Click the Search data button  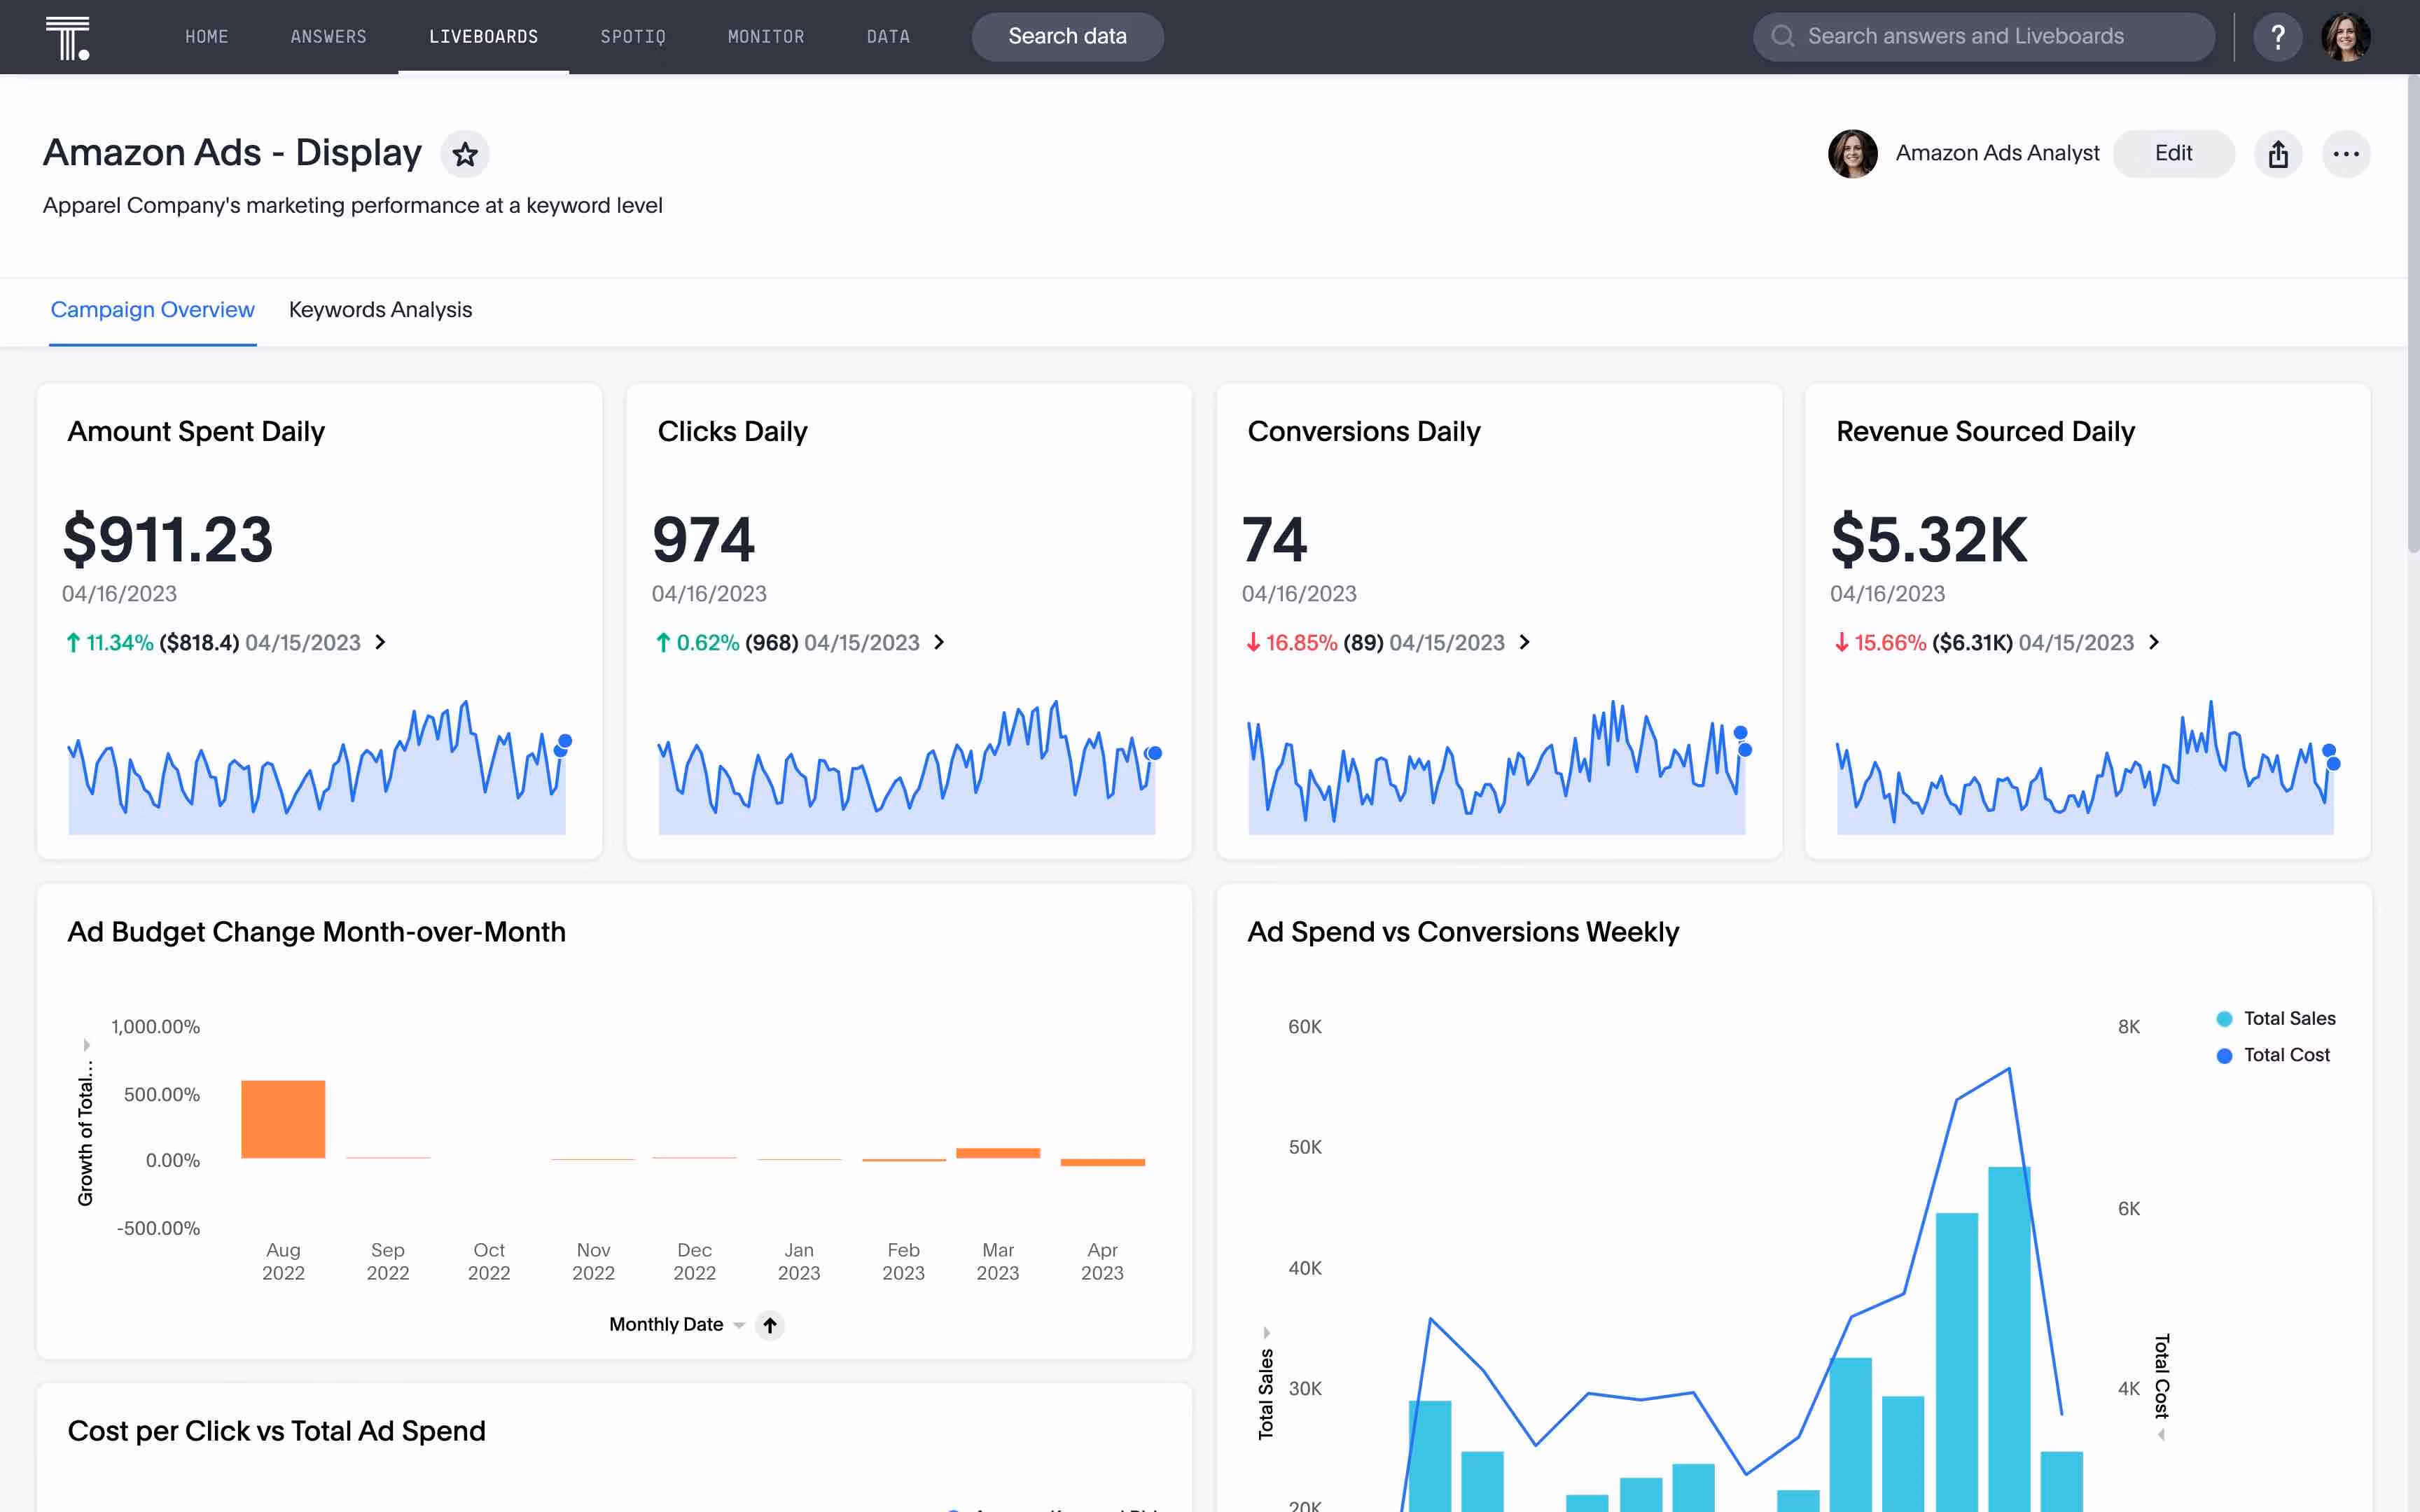(1067, 37)
